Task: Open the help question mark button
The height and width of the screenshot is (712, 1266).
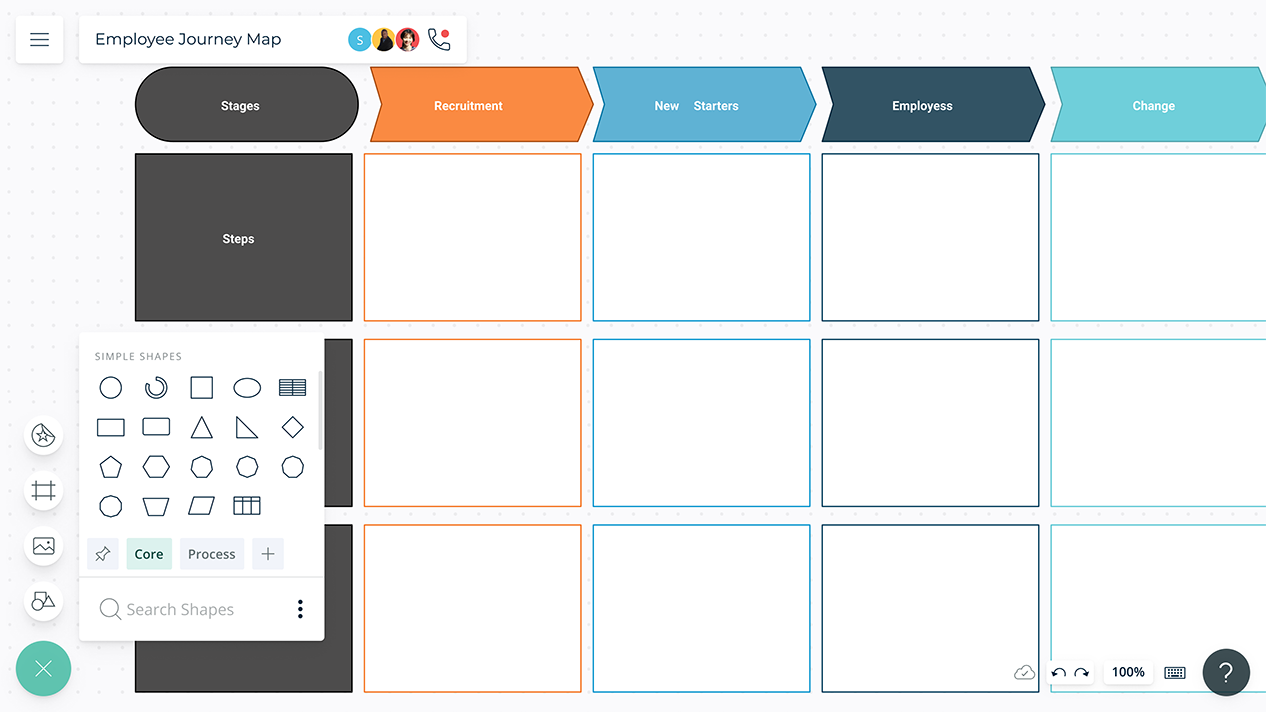Action: tap(1226, 673)
